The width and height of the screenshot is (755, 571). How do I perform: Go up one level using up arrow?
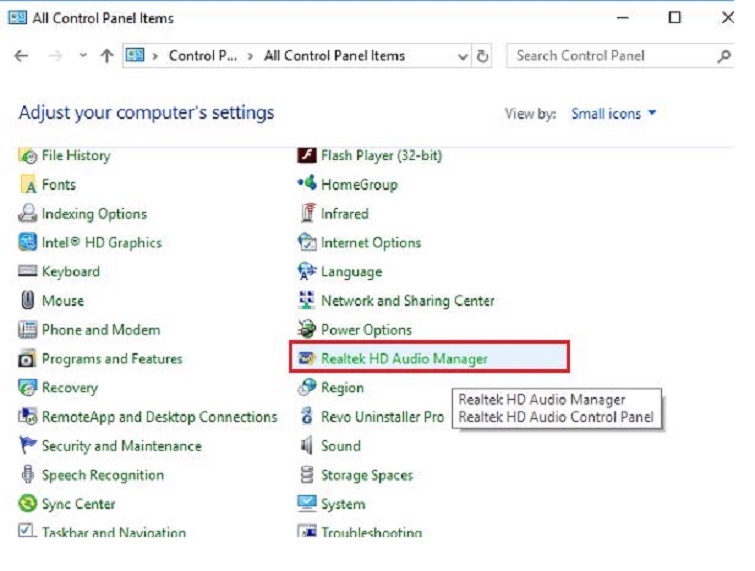pos(107,57)
